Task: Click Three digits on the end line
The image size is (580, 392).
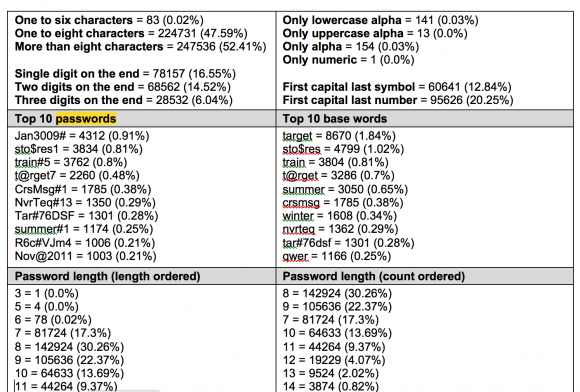Action: pos(124,100)
